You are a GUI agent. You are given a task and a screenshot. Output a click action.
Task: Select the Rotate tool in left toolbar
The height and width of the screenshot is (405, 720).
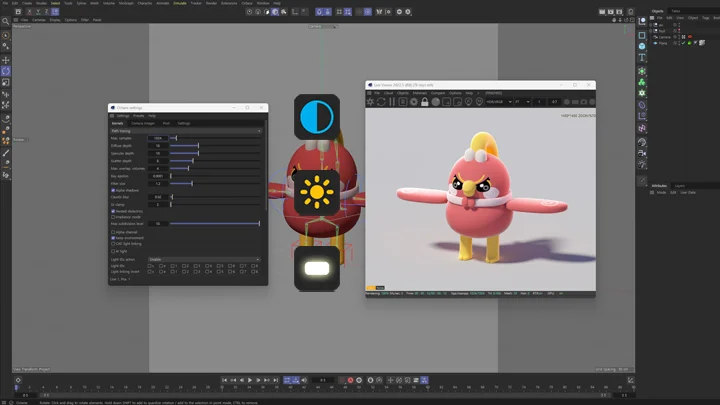[6, 71]
